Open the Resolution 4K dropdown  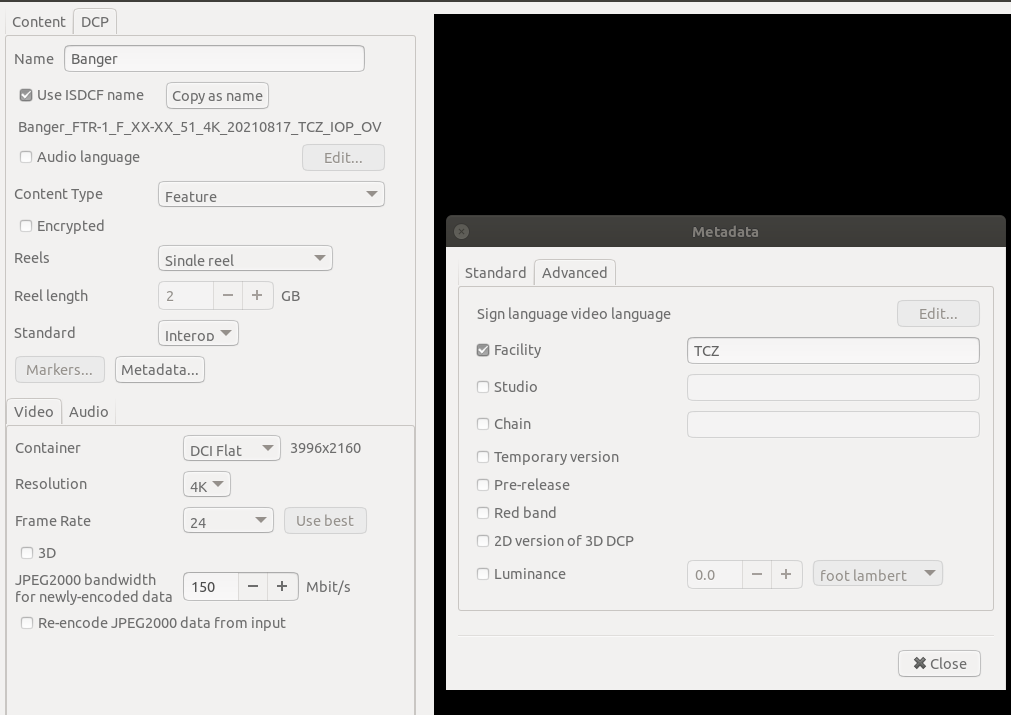point(207,485)
